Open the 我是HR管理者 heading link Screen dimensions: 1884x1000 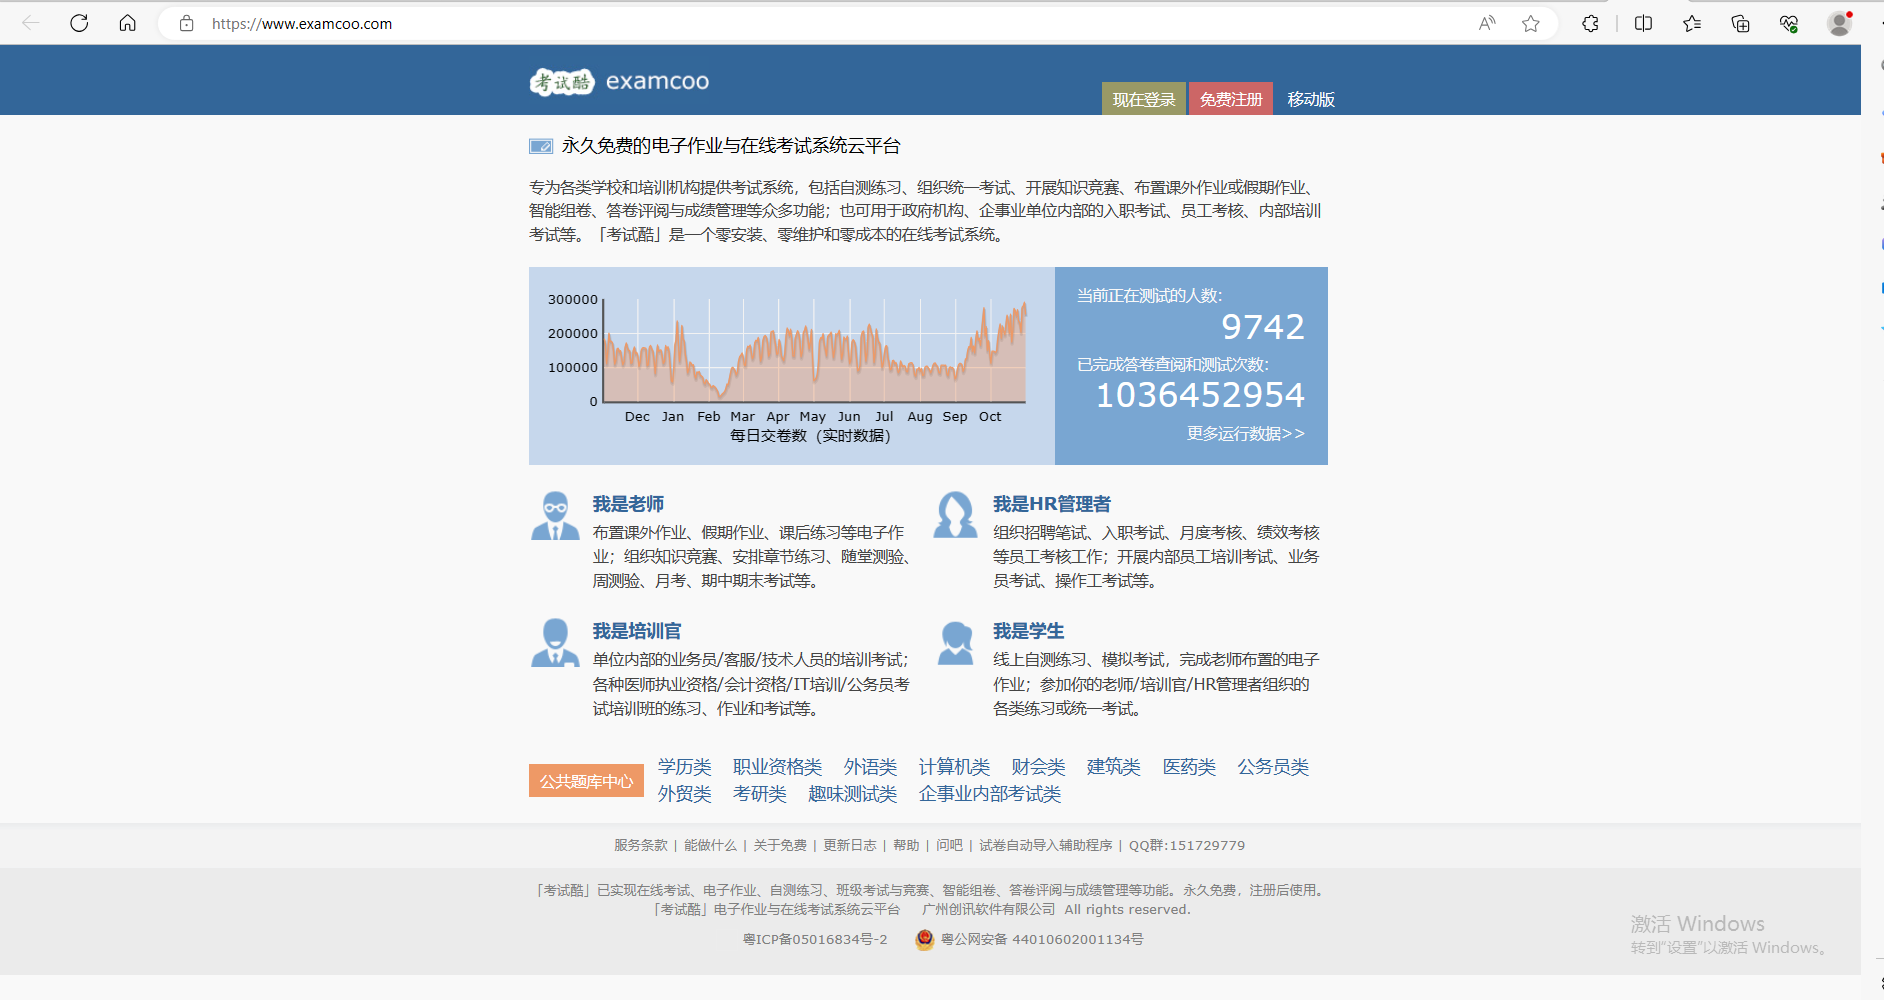(x=1052, y=504)
